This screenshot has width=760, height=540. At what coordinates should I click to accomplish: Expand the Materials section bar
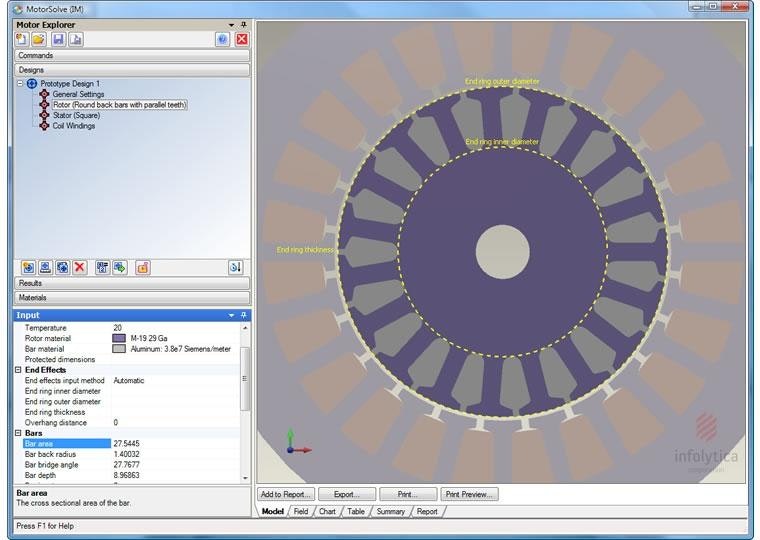point(132,298)
